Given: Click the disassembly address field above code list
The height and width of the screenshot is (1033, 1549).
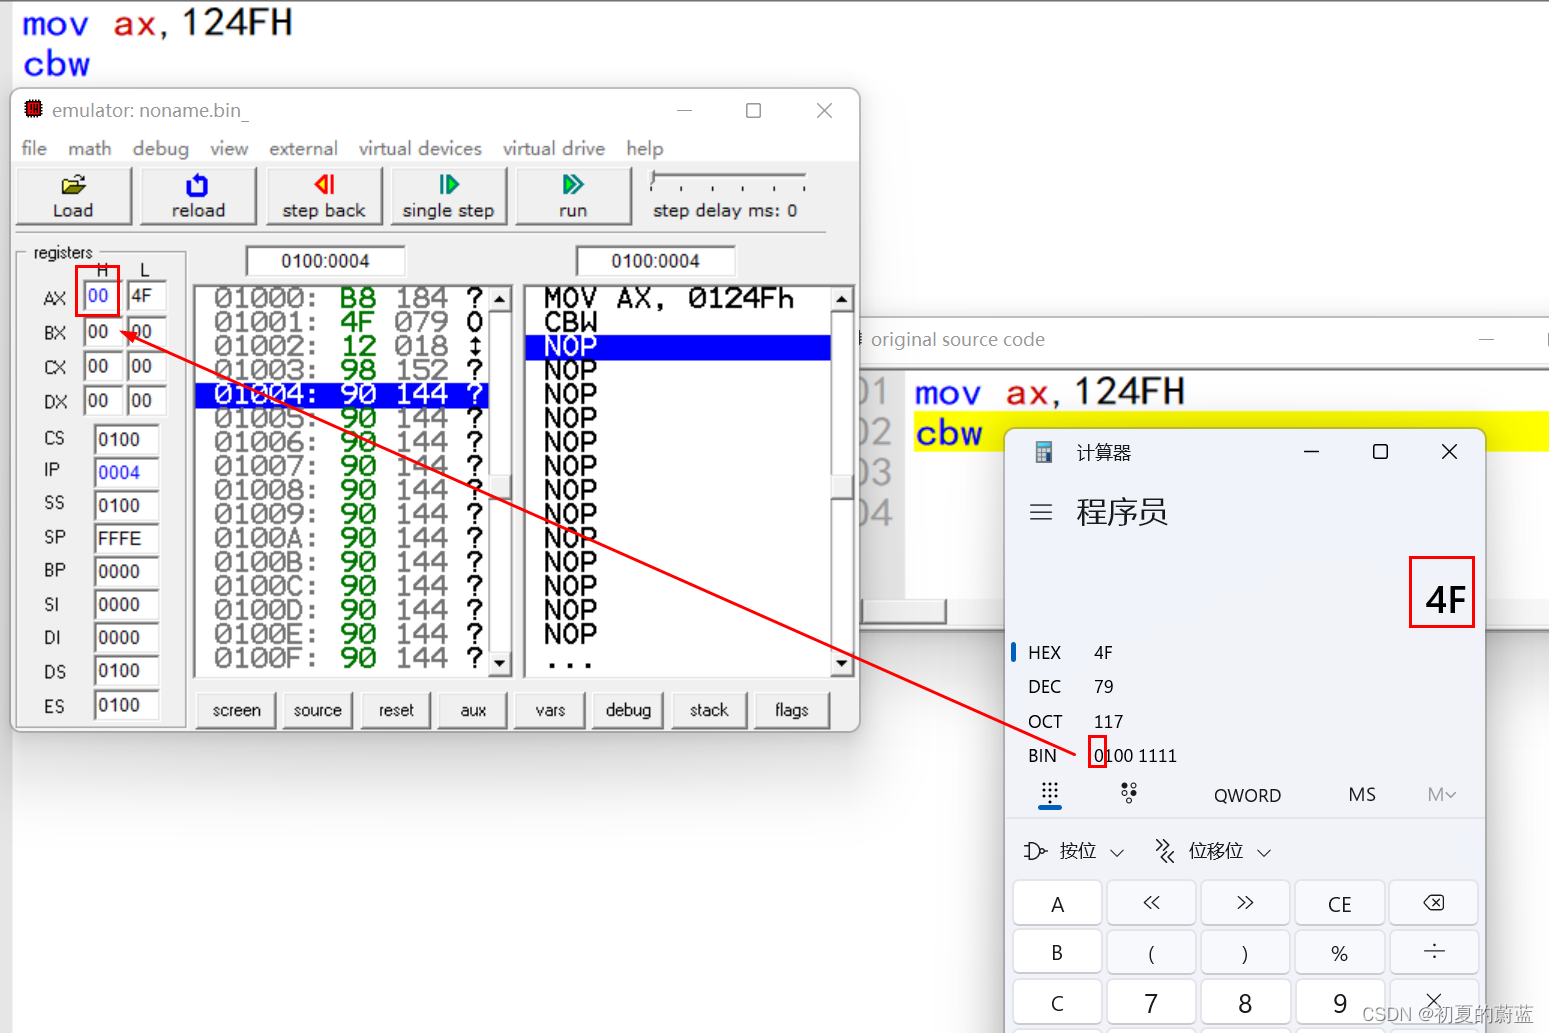Looking at the screenshot, I should tap(655, 261).
